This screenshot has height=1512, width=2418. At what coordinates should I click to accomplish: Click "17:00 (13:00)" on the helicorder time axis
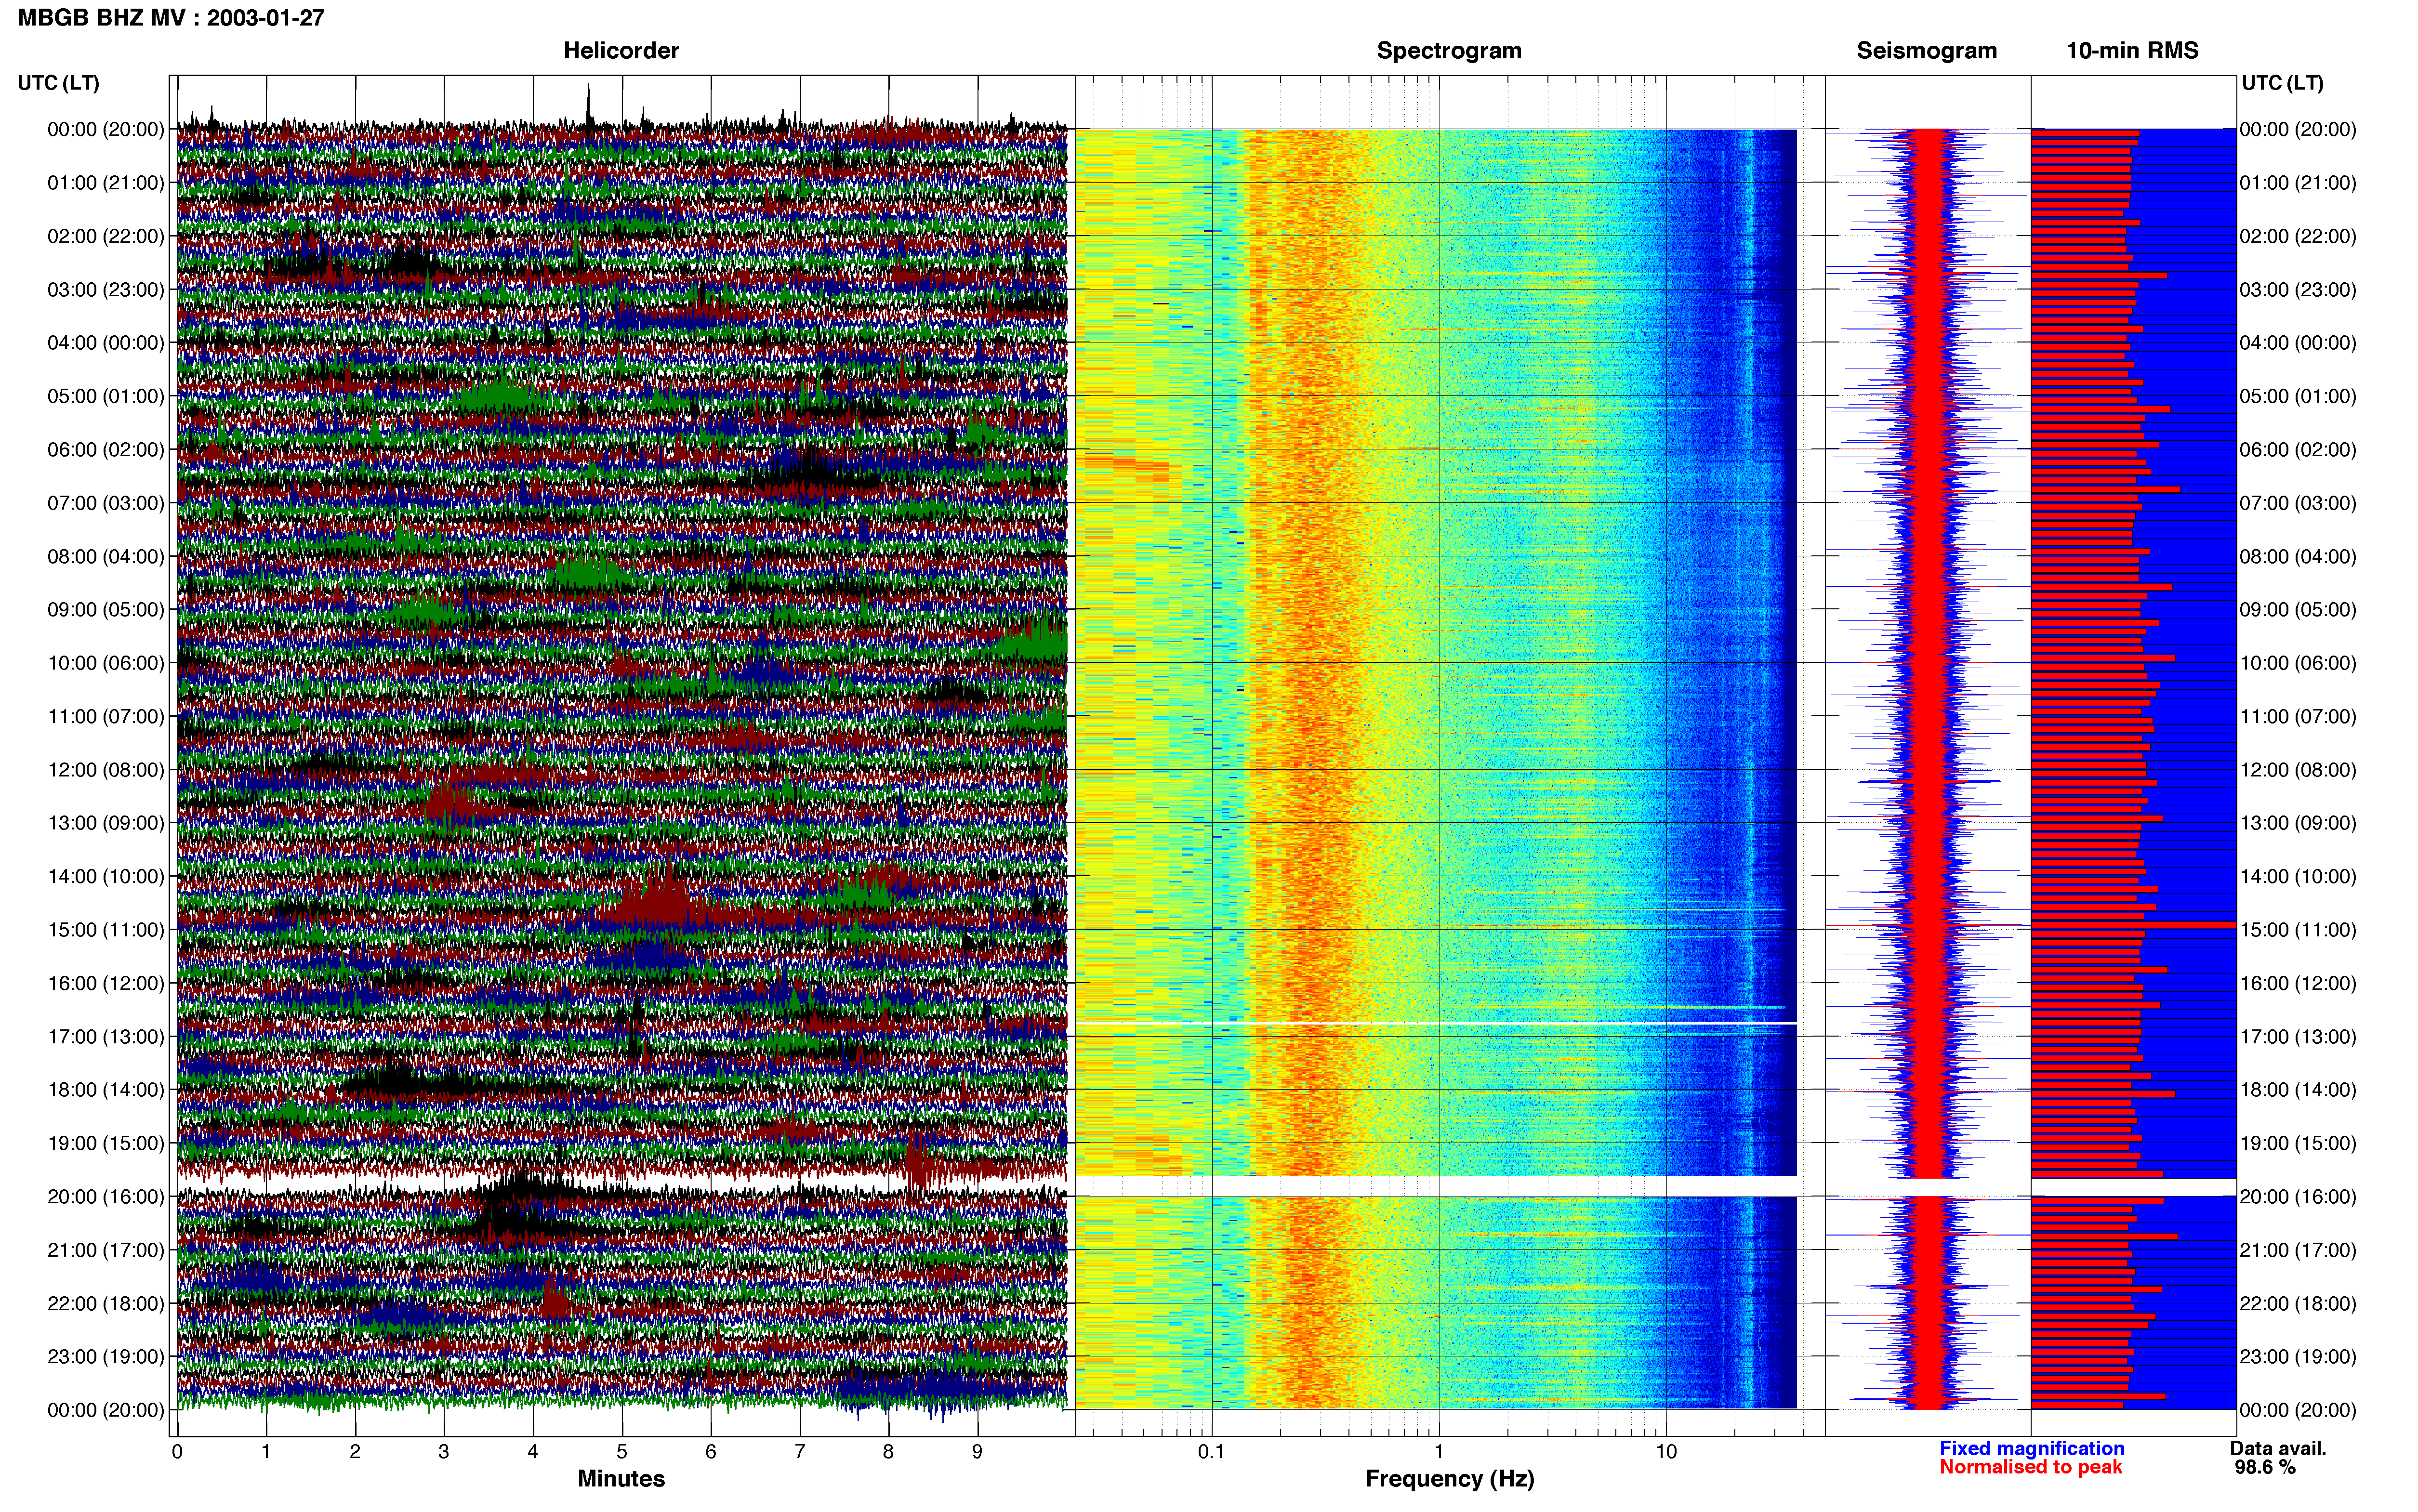(106, 1036)
